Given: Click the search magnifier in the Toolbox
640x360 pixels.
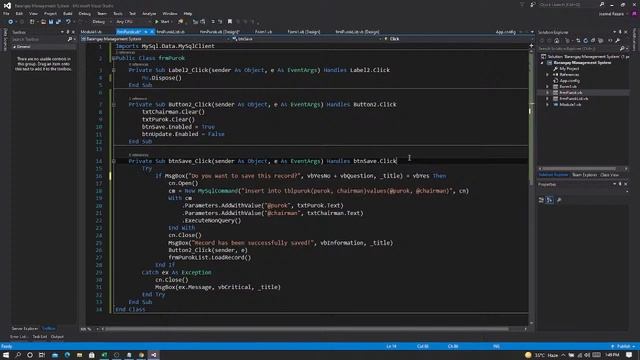Looking at the screenshot, I should pos(70,39).
